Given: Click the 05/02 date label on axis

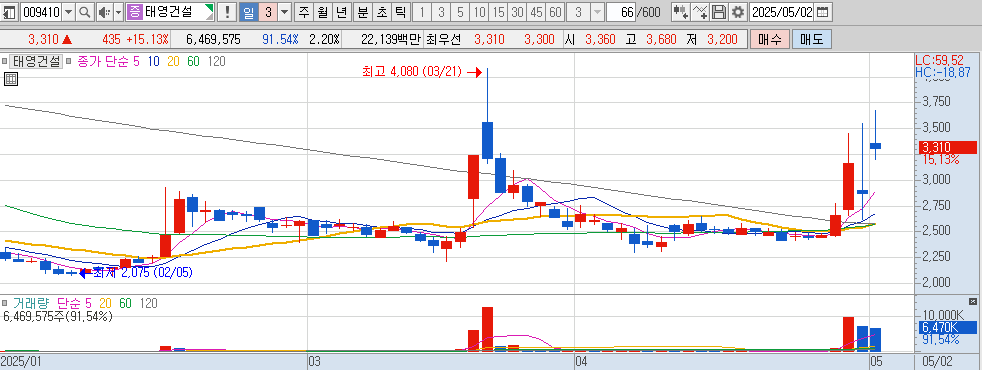Looking at the screenshot, I should pyautogui.click(x=938, y=362).
